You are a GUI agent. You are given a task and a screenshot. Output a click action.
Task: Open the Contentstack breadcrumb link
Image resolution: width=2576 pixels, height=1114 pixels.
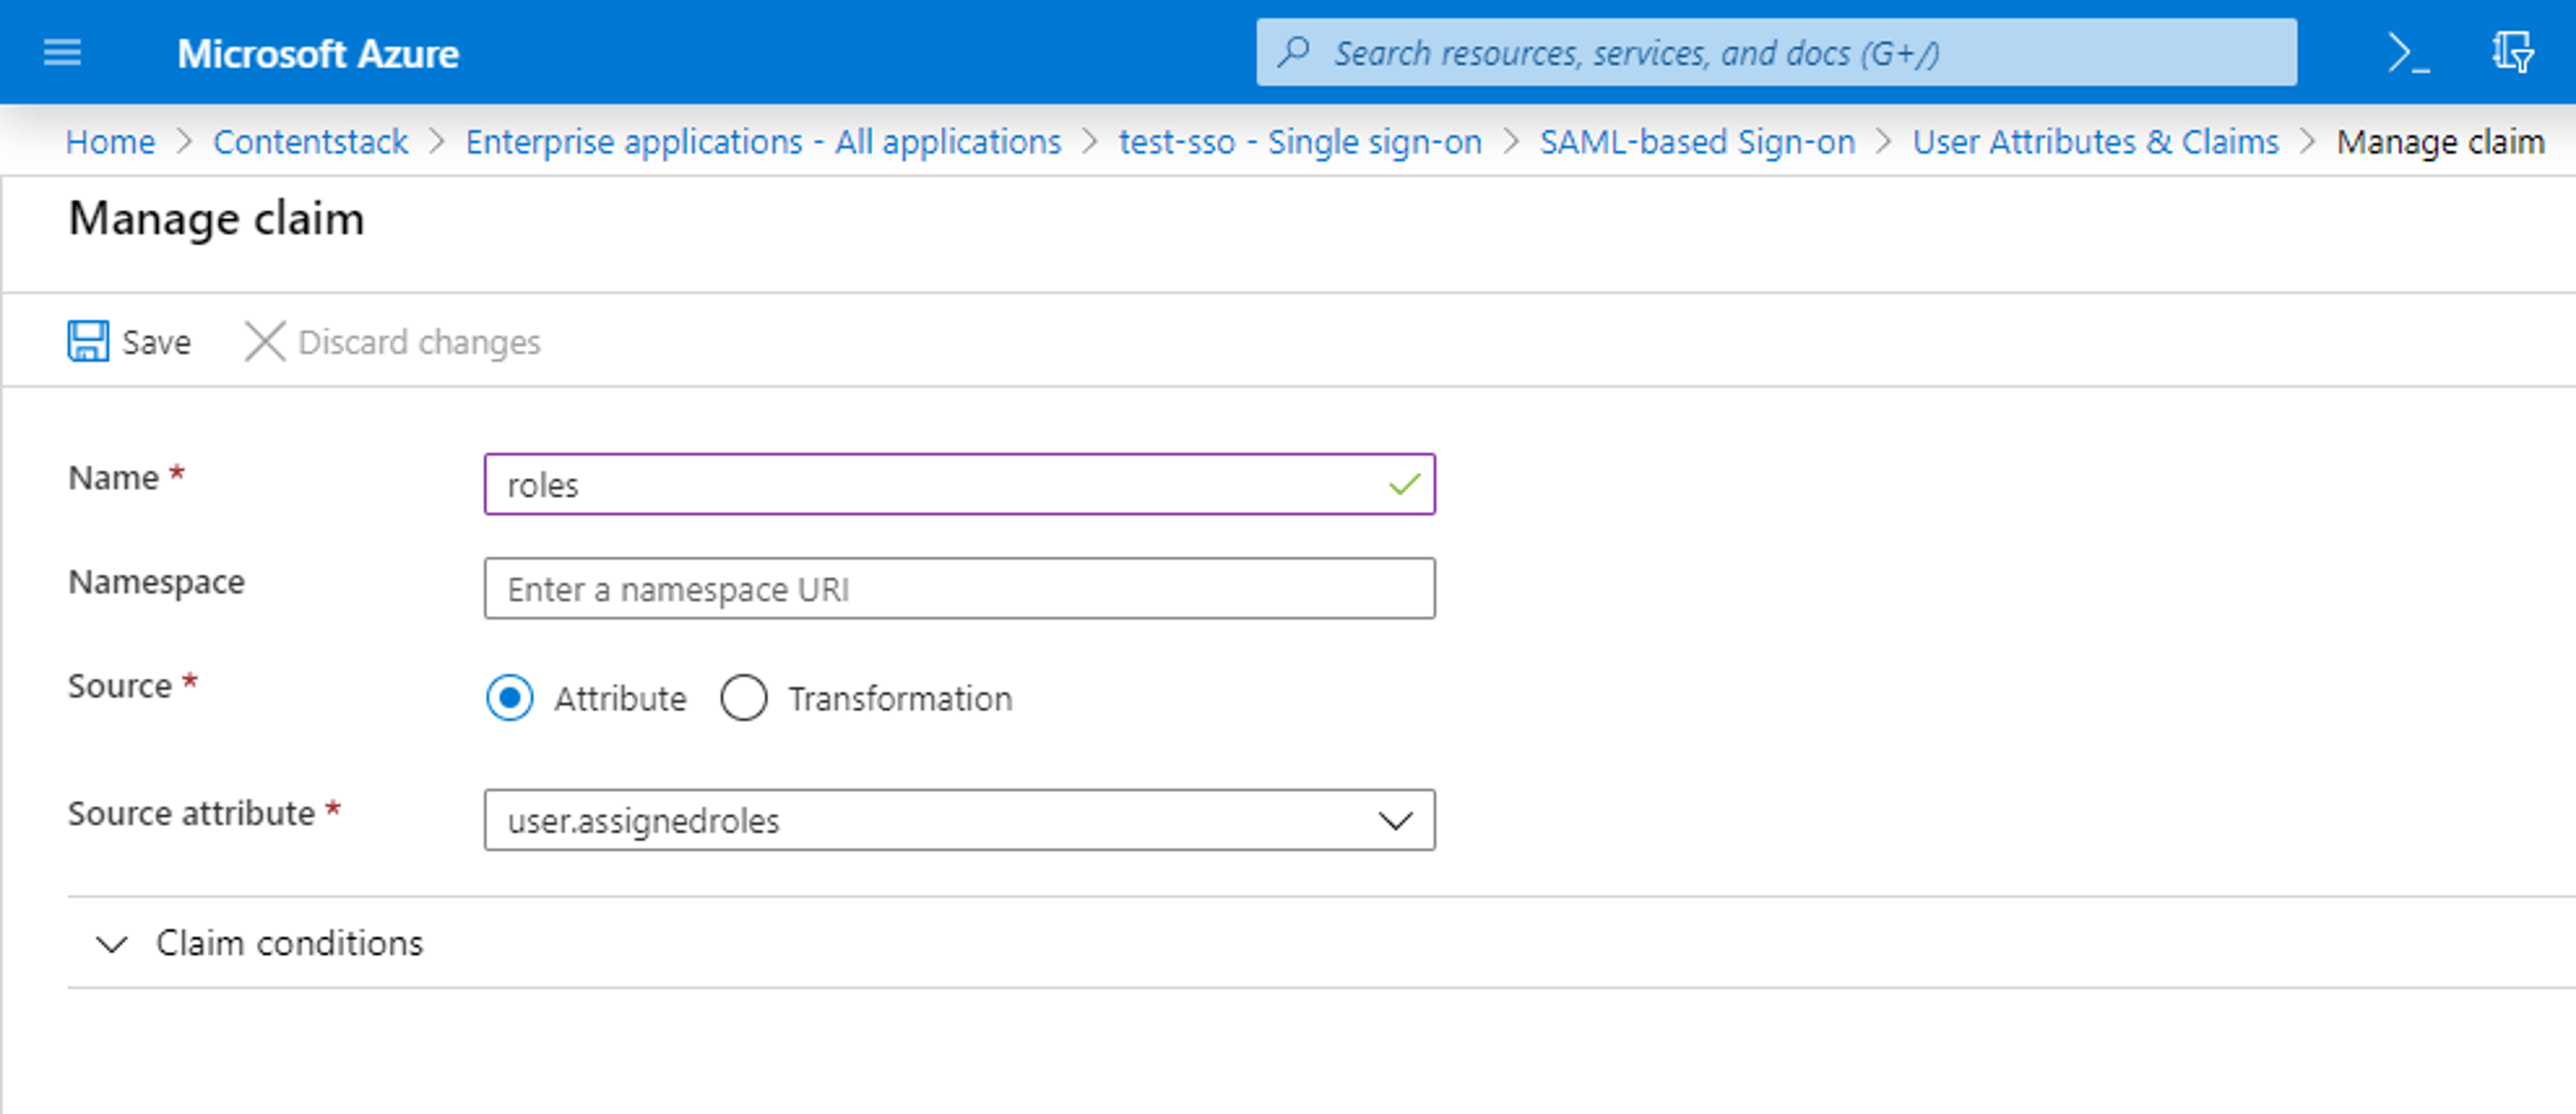(310, 142)
